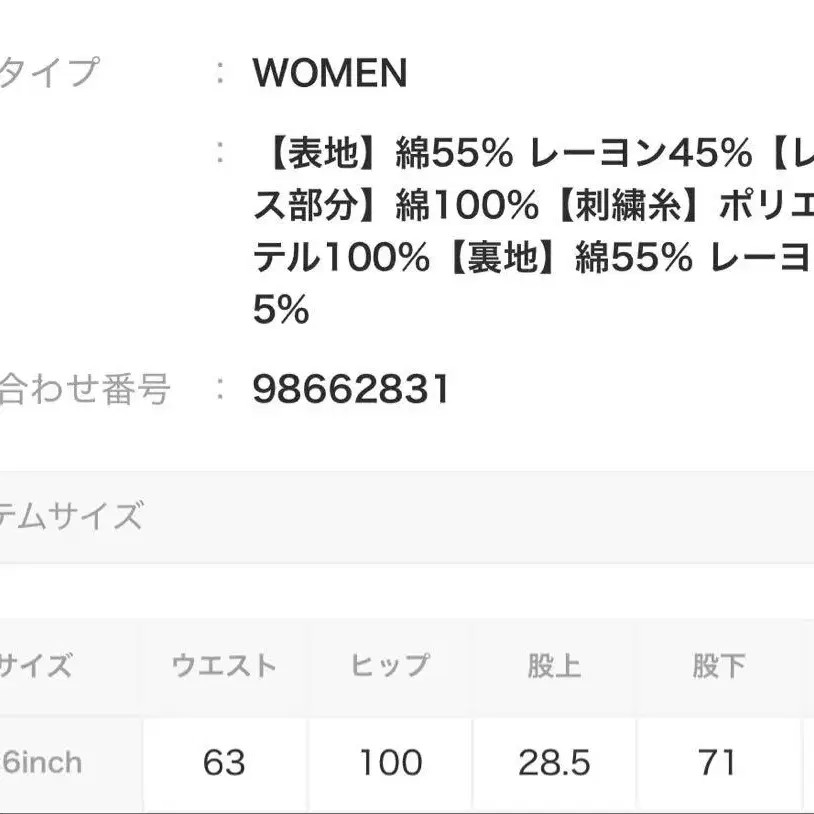This screenshot has height=814, width=814.
Task: Select the WOMEN type value
Action: (x=330, y=73)
